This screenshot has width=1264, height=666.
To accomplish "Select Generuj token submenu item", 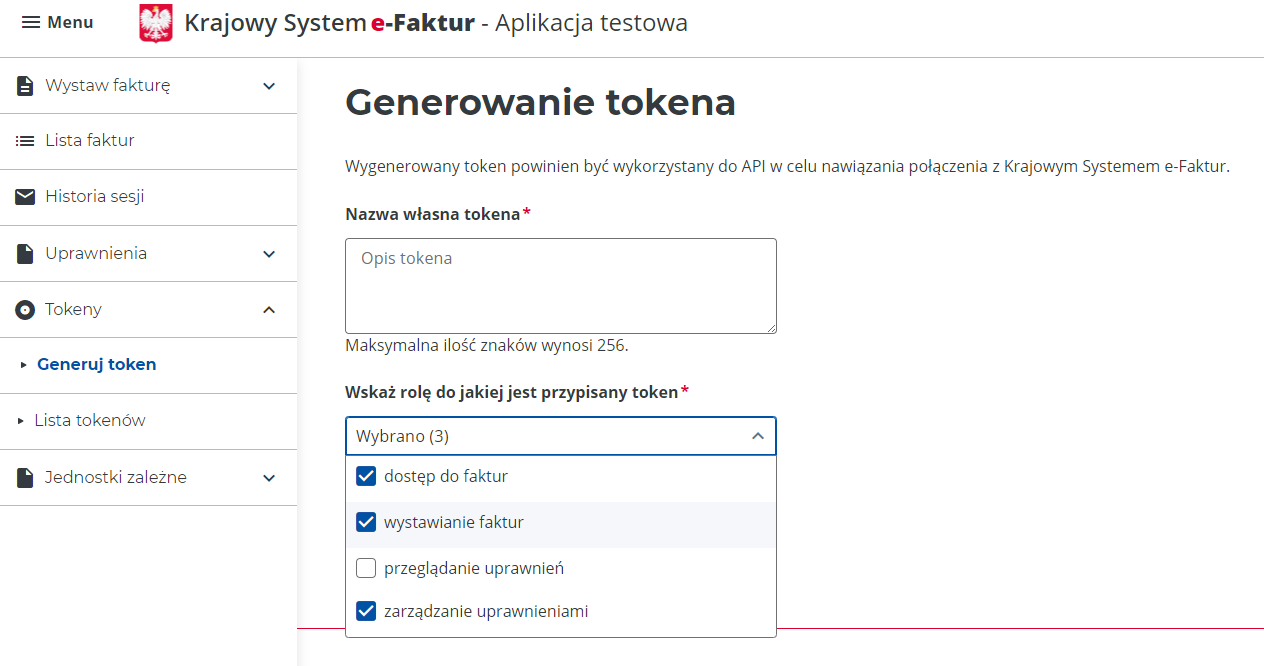I will click(x=96, y=364).
